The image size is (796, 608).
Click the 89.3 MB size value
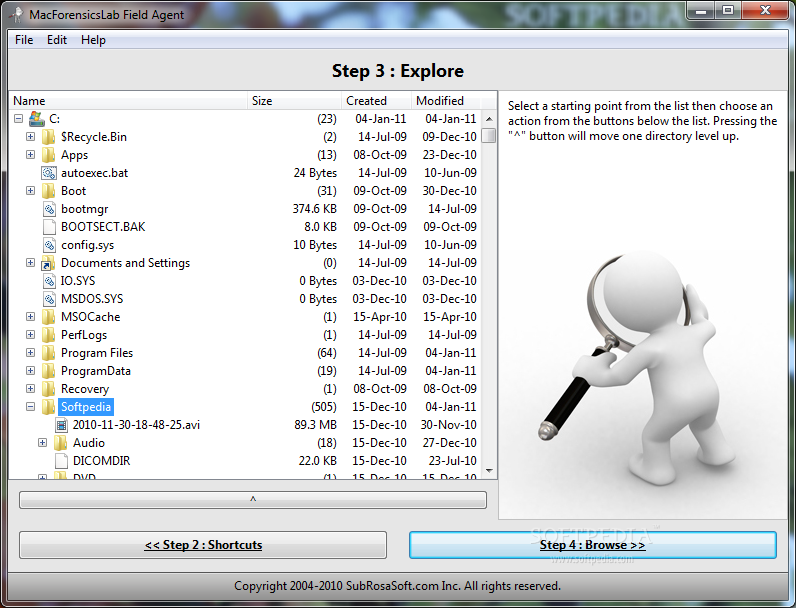click(x=315, y=425)
